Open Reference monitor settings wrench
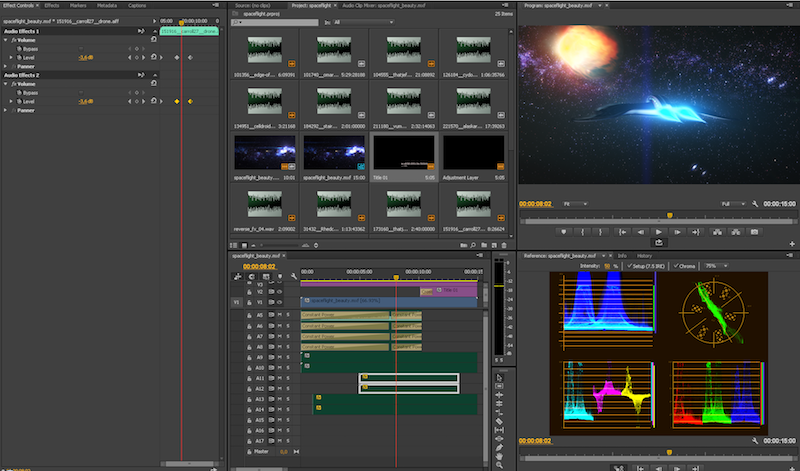800x471 pixels. 755,441
